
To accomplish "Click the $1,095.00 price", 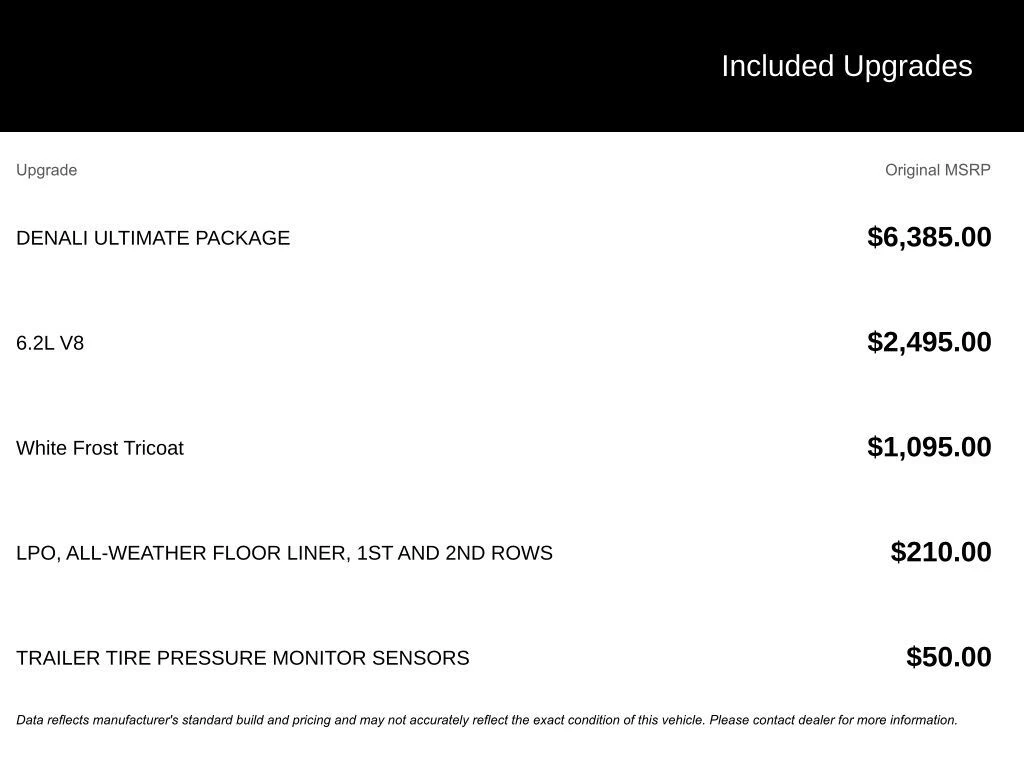I will pyautogui.click(x=929, y=447).
